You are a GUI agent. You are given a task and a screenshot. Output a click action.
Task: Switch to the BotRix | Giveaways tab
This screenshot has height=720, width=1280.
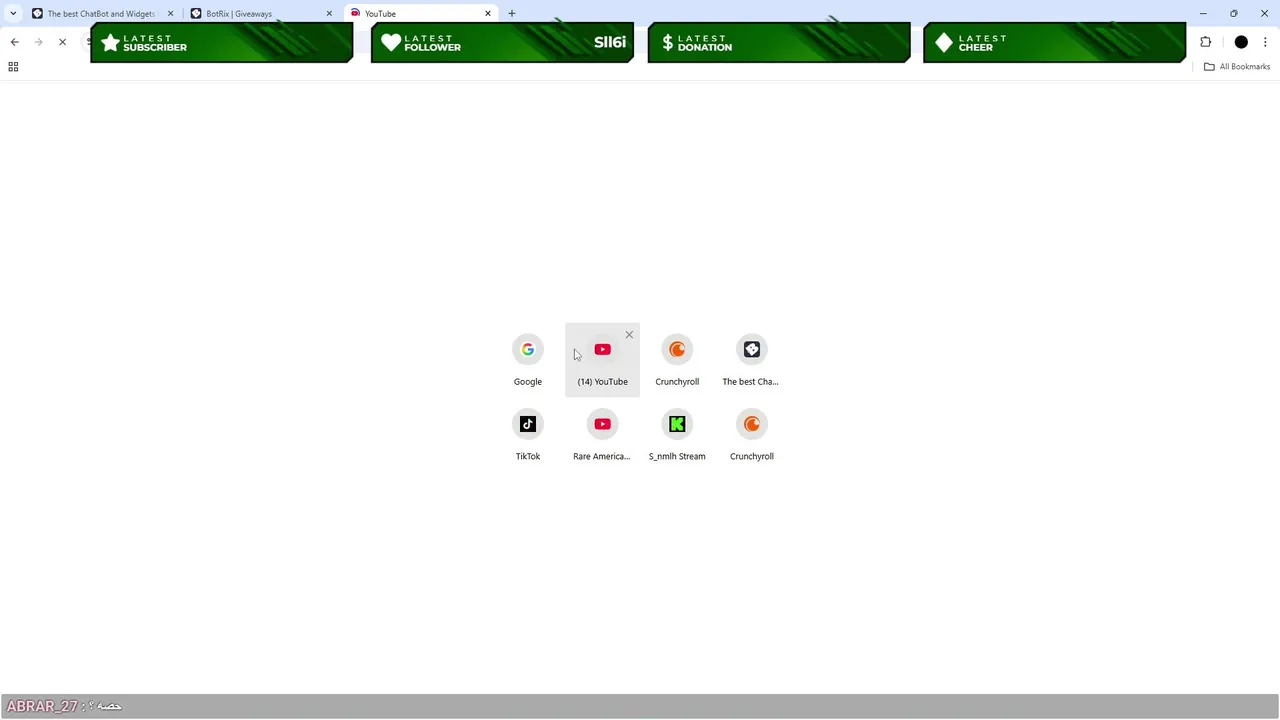260,13
